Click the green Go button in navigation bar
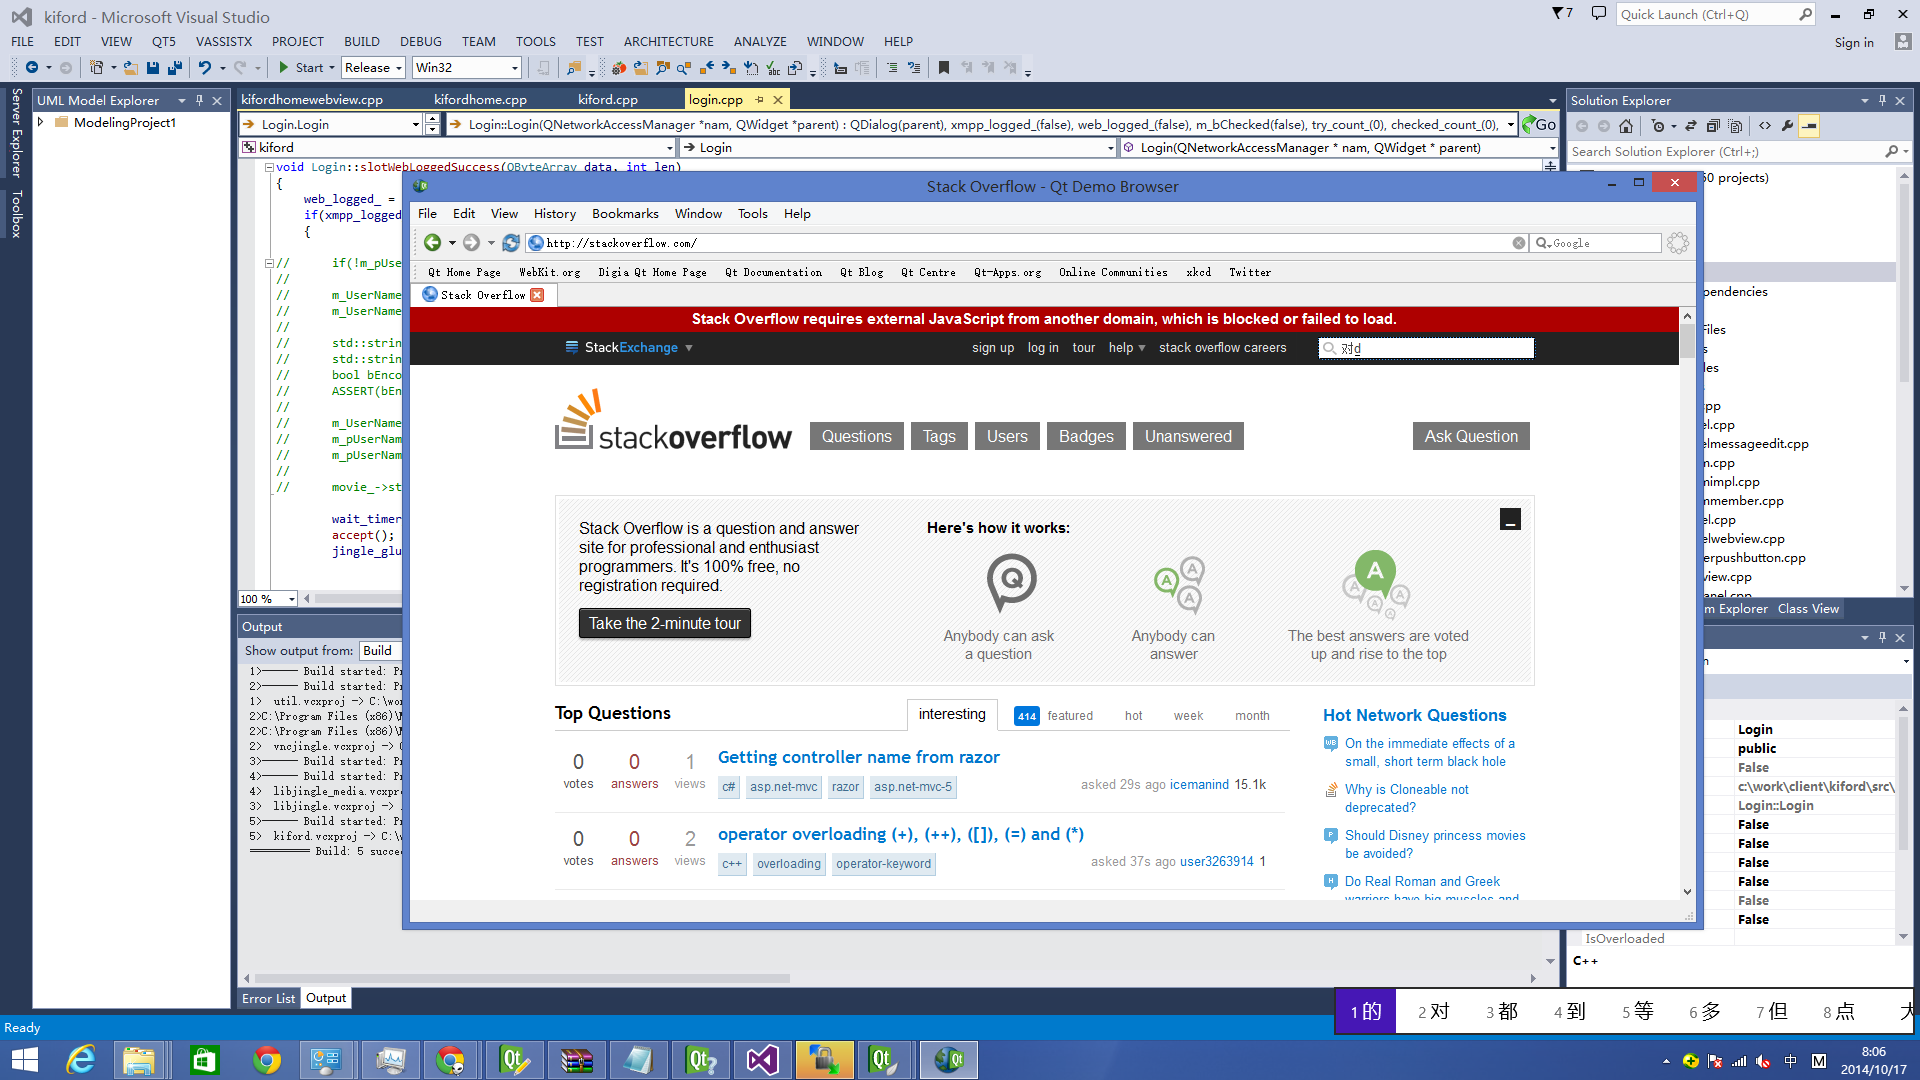 (1539, 124)
